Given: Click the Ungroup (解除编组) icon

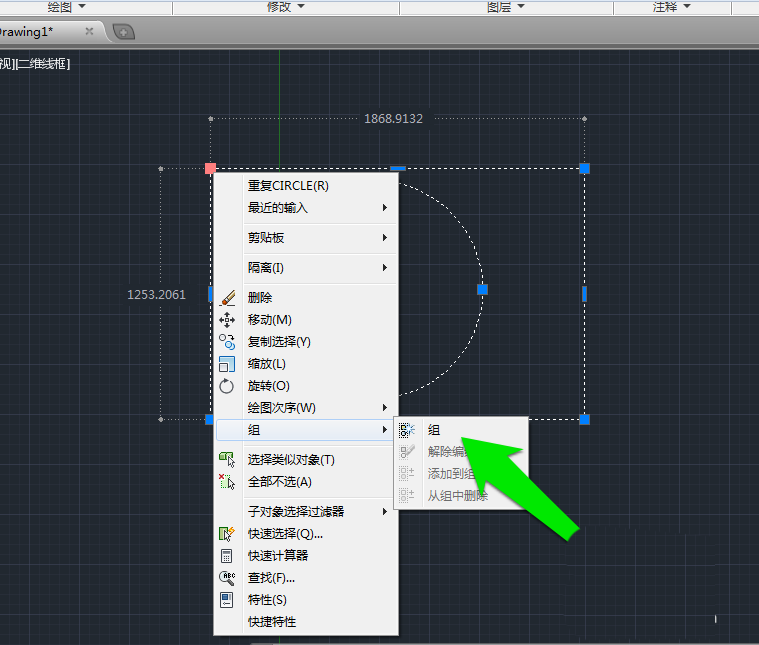Looking at the screenshot, I should [407, 452].
